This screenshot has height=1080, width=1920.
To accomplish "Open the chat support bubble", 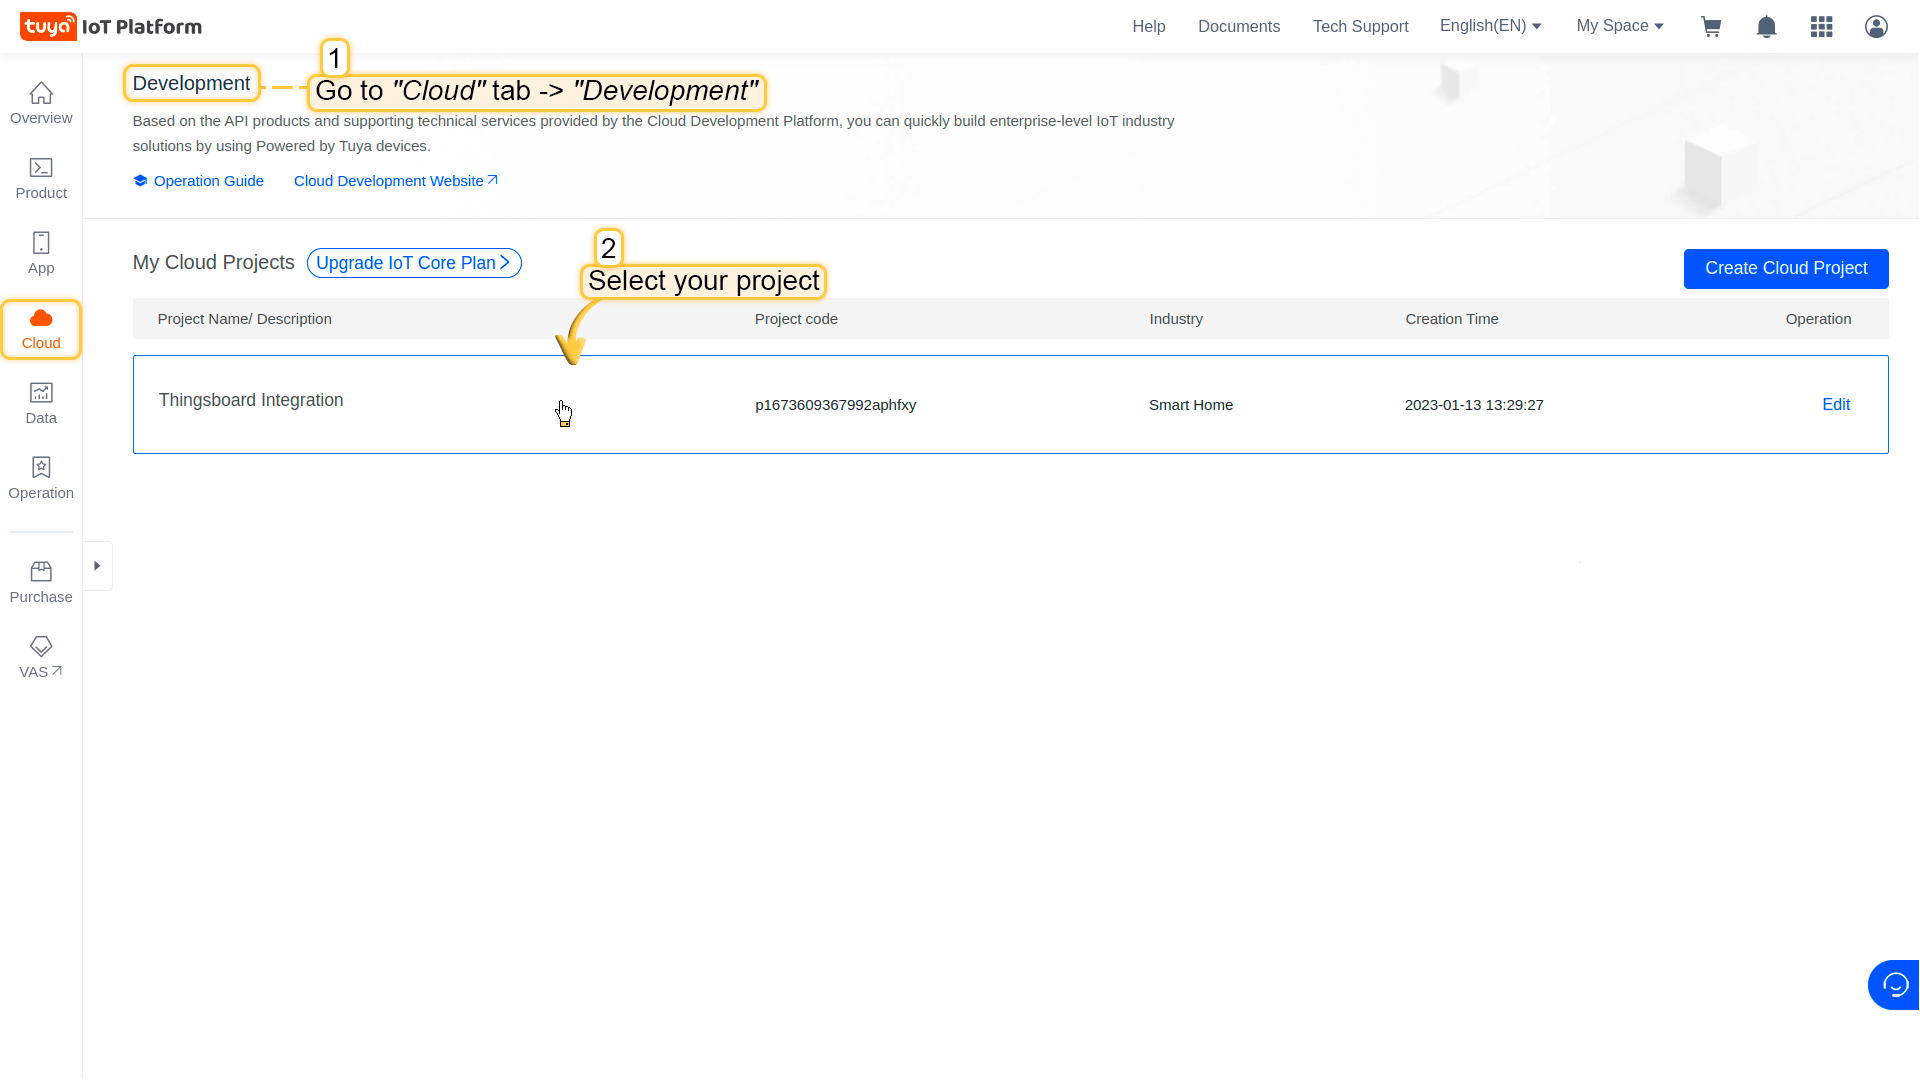I will pos(1894,985).
